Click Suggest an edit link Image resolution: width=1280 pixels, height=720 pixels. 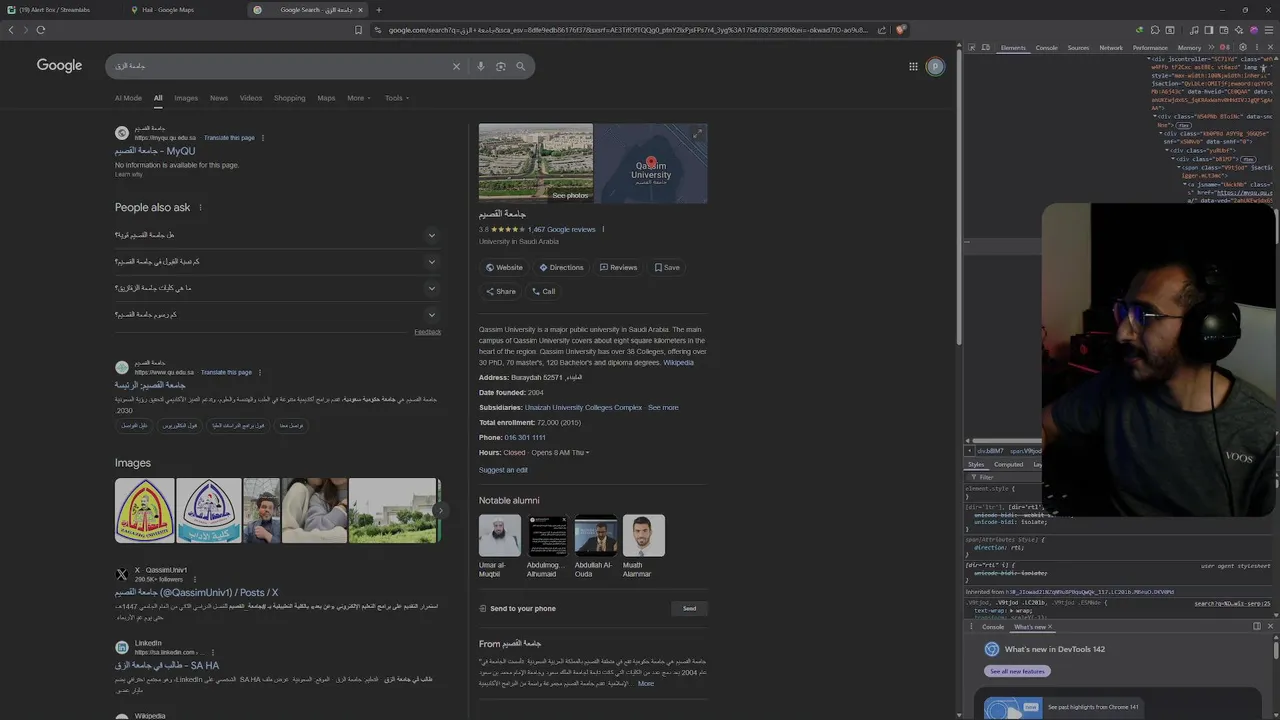(x=503, y=470)
